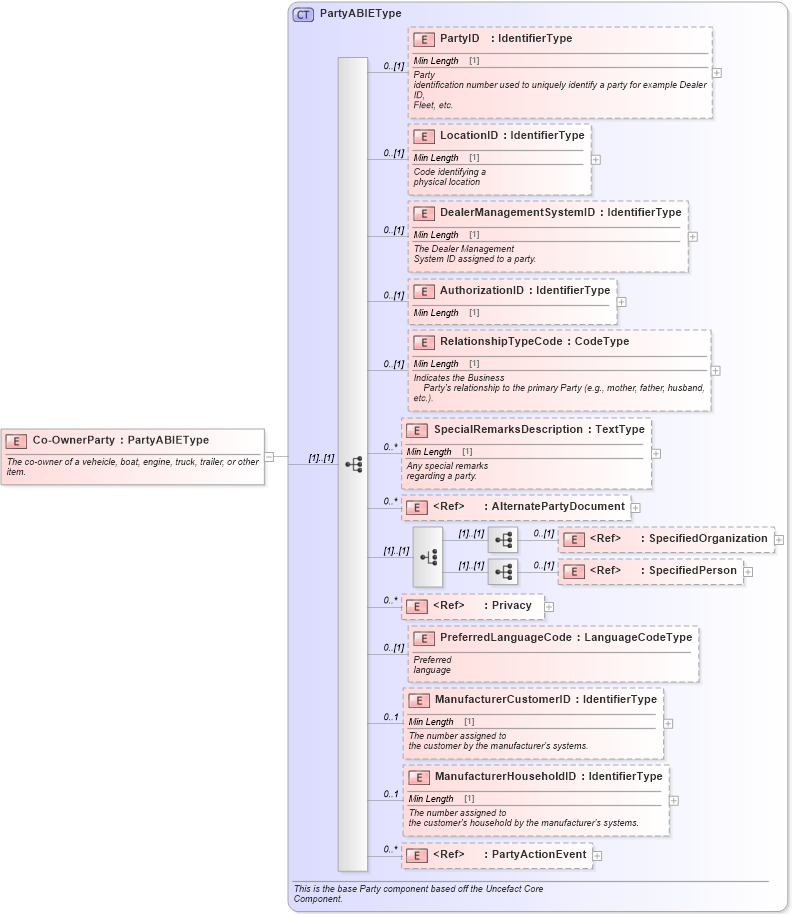Image resolution: width=792 pixels, height=914 pixels.
Task: Click the E icon of PartyID element
Action: (424, 40)
